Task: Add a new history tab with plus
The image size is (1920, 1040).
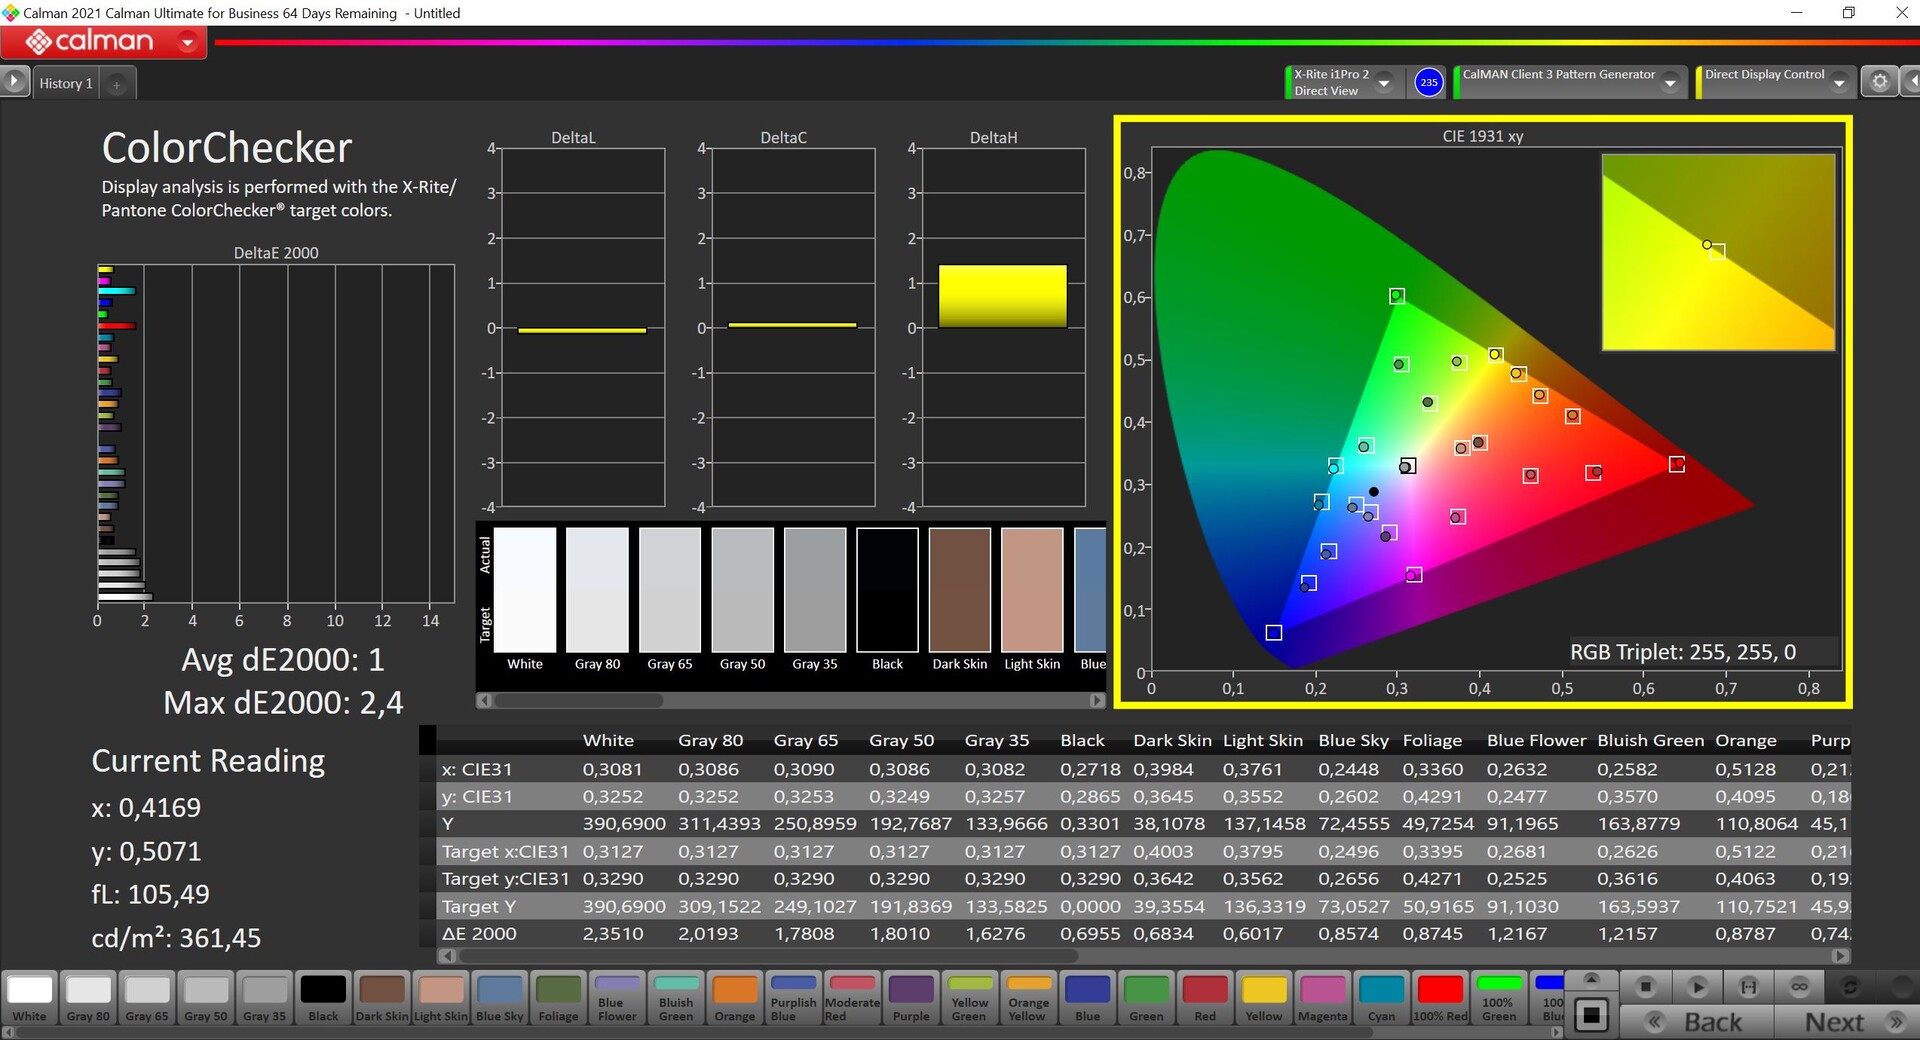Action: click(x=117, y=84)
